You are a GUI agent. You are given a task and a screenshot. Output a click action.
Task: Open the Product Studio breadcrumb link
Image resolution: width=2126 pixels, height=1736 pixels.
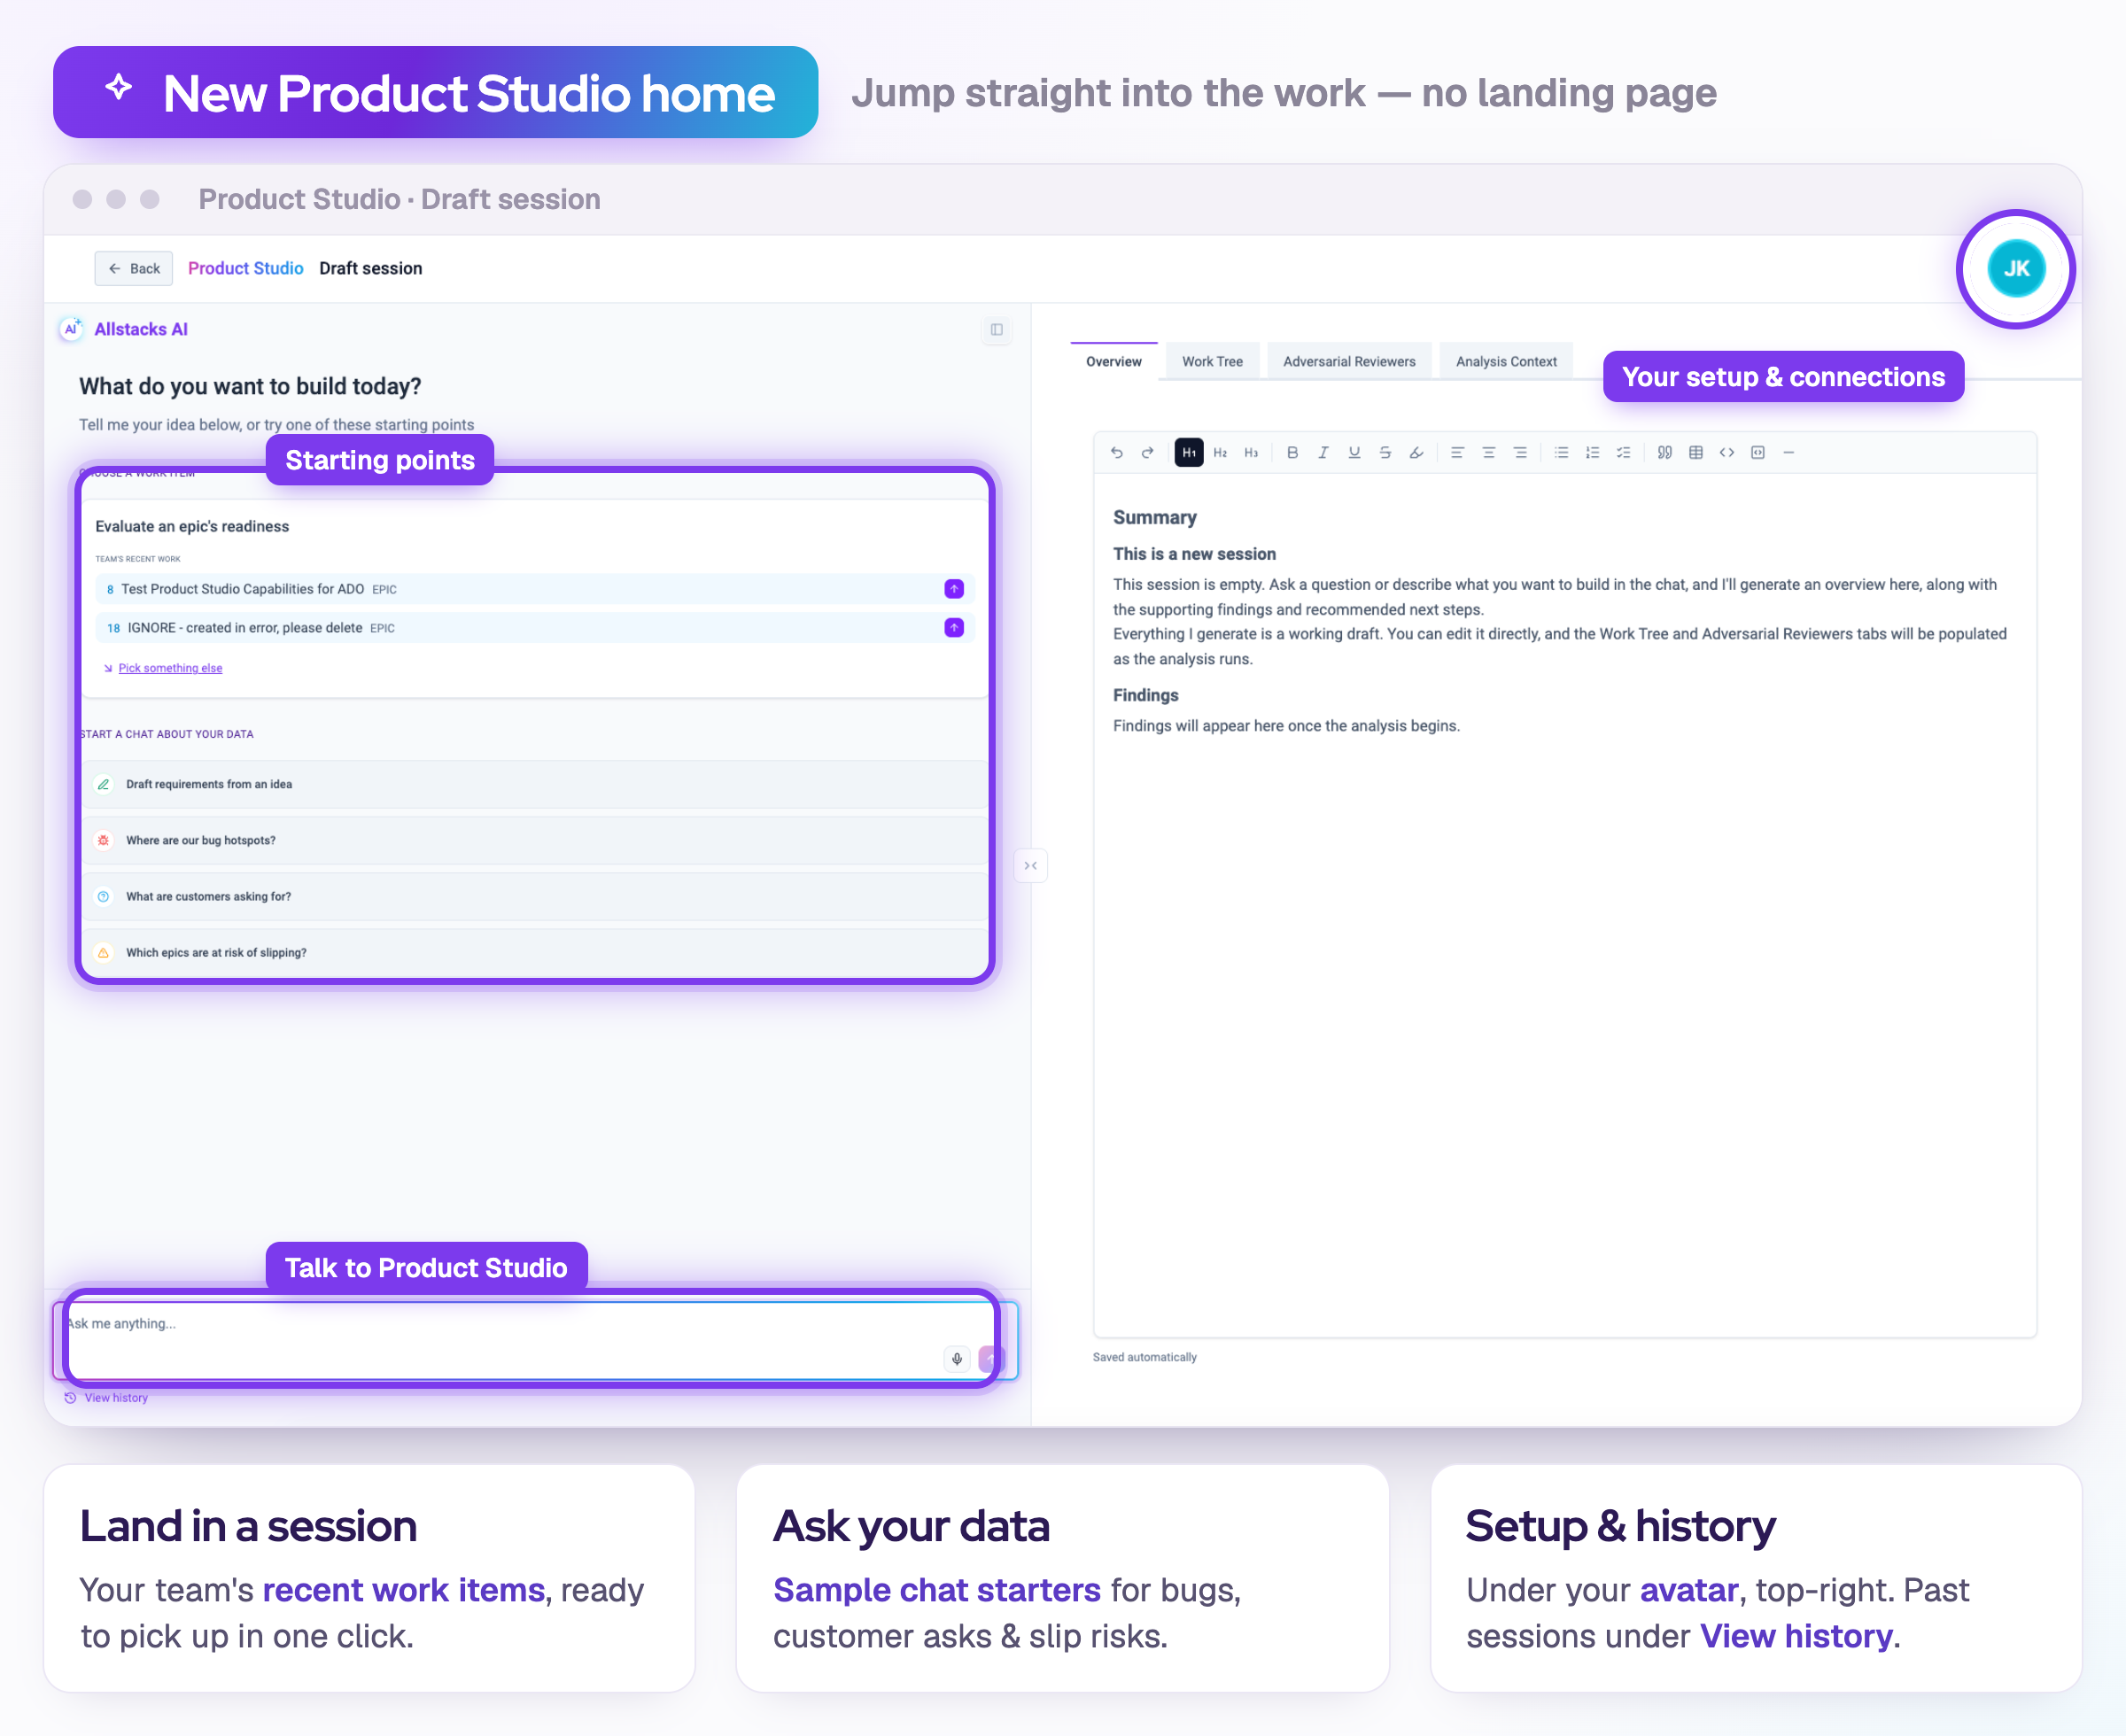point(245,269)
